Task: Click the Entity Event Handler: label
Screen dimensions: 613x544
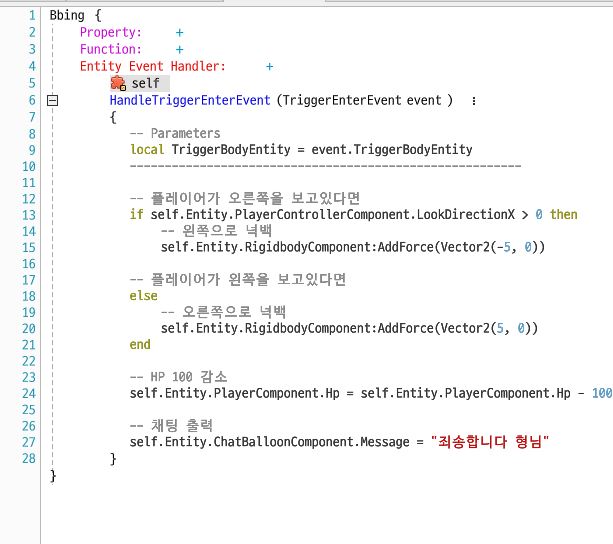Action: [153, 66]
